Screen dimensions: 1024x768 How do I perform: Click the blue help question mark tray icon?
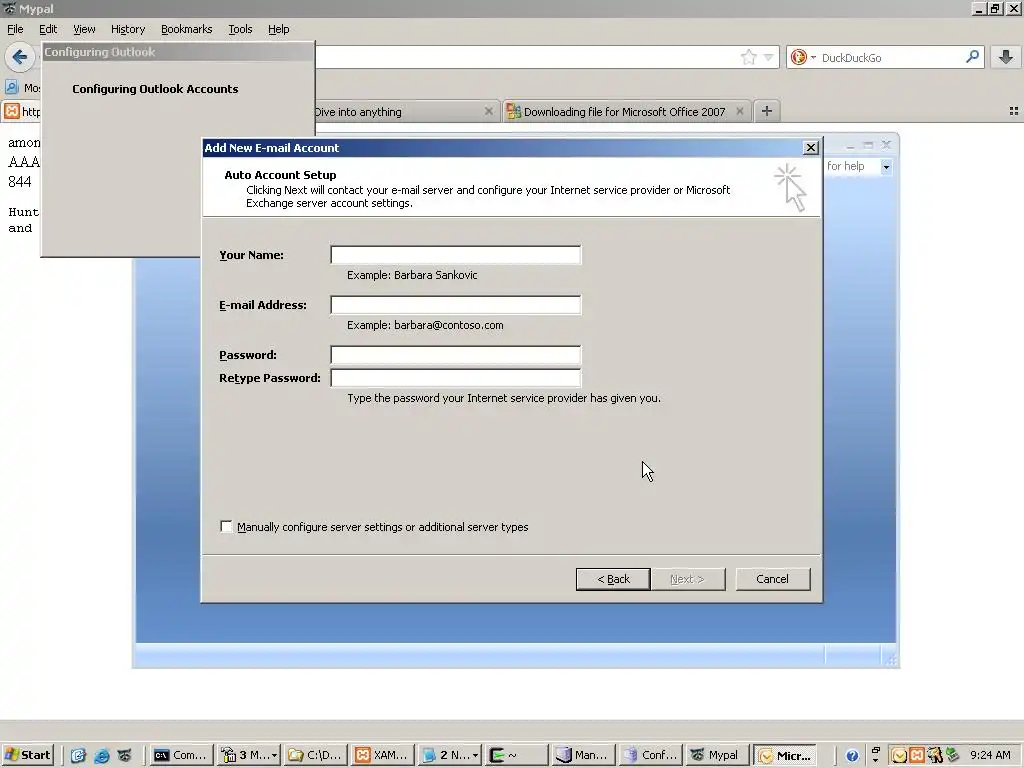[852, 756]
